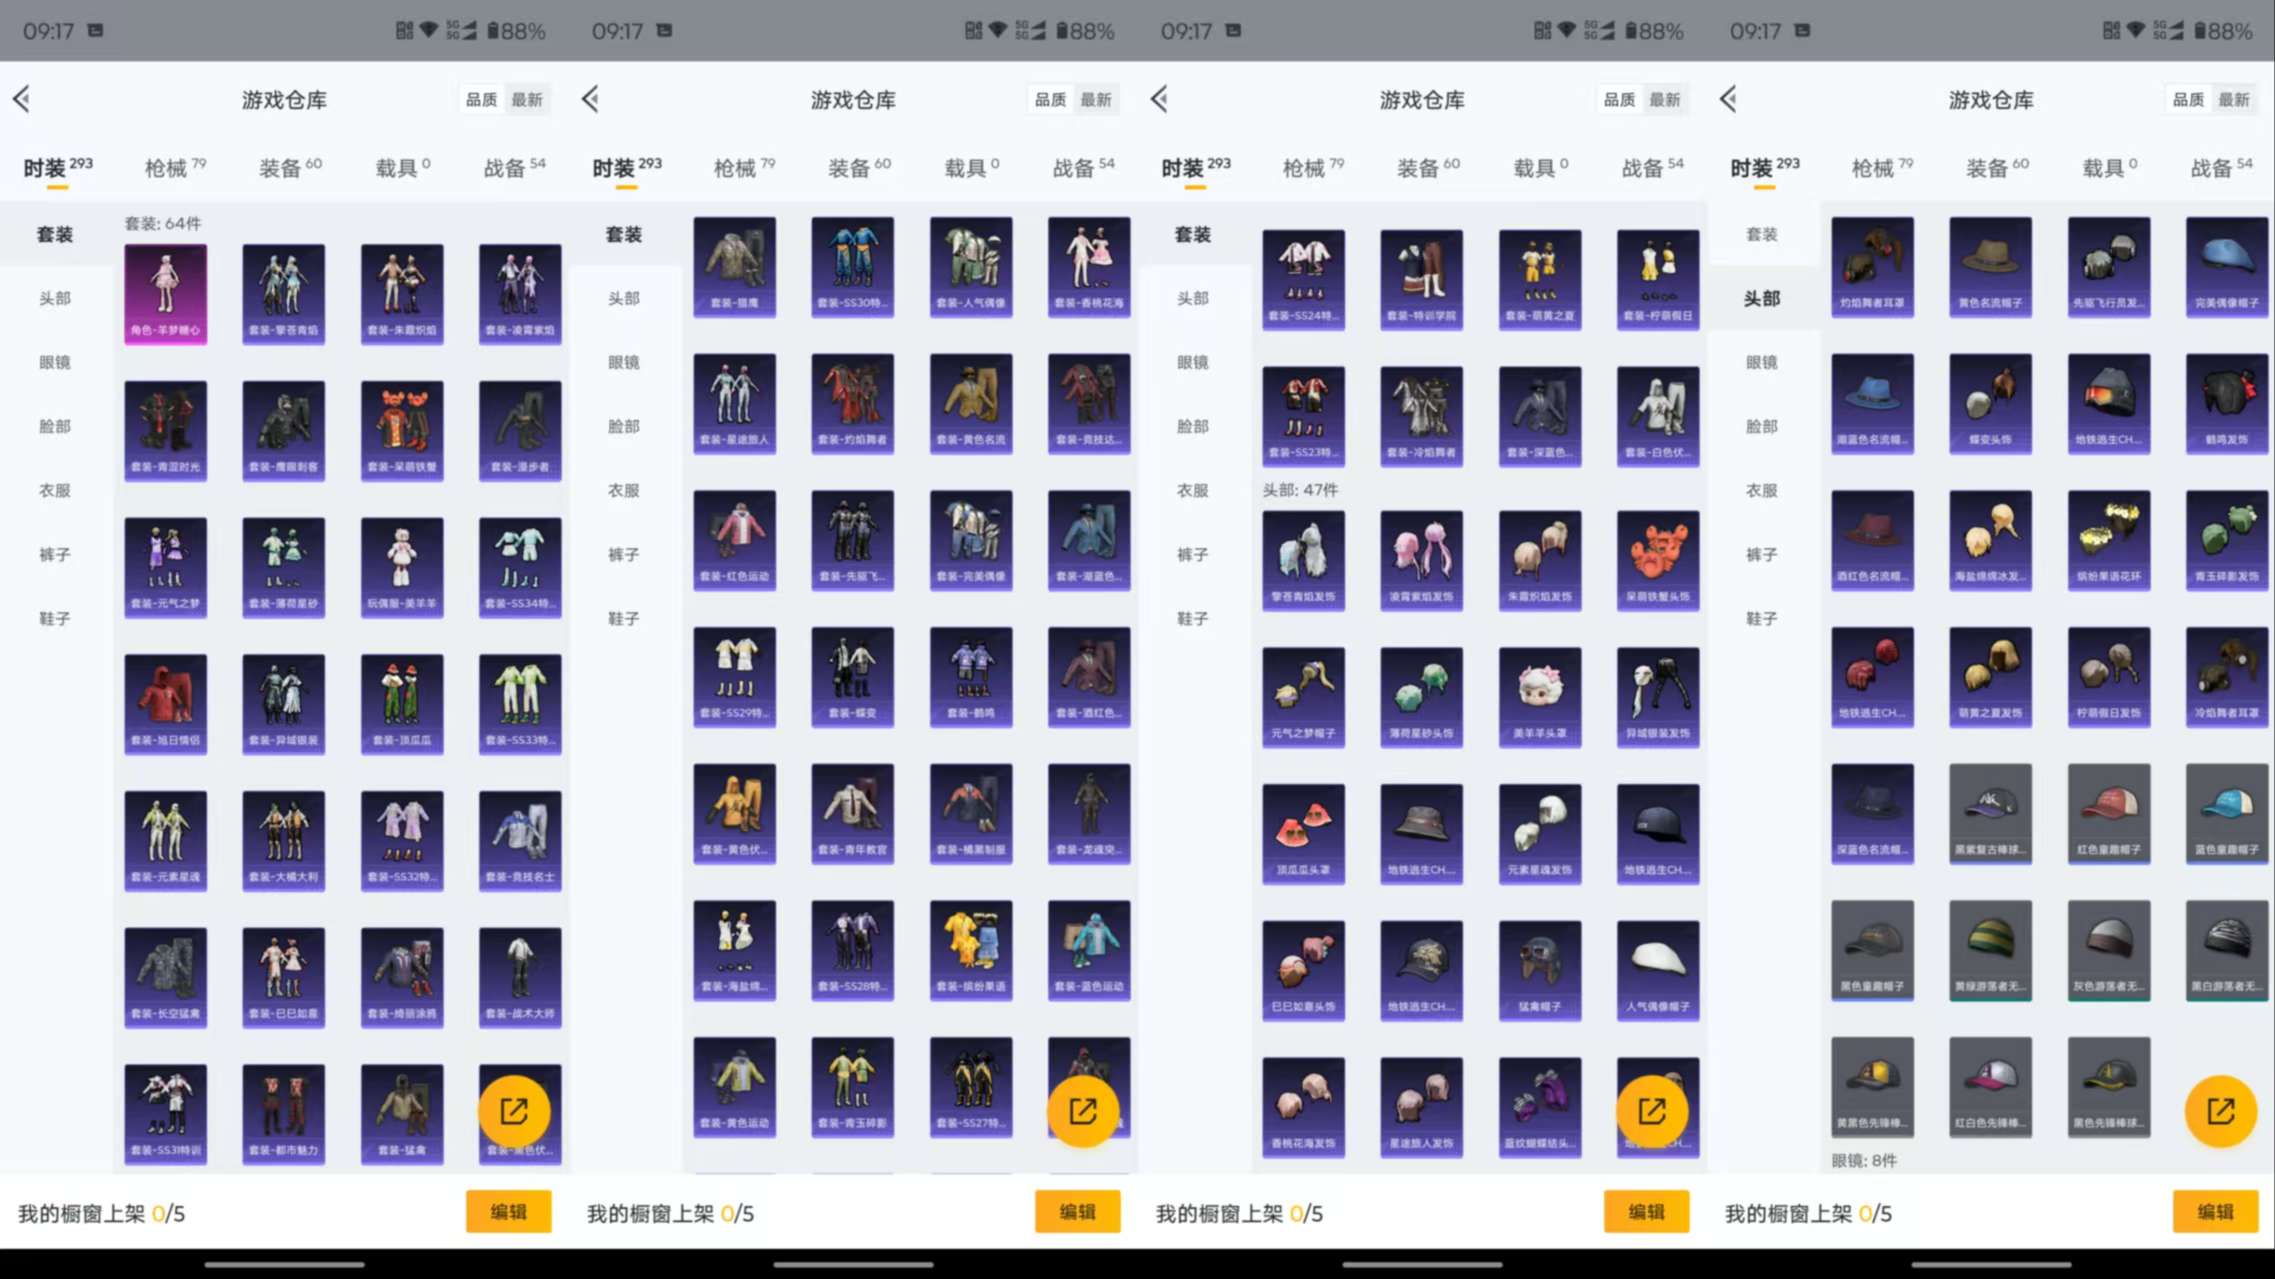Open the red hoodie outfit card in the leftmost panel
Viewport: 2275px width, 1279px height.
pyautogui.click(x=166, y=704)
